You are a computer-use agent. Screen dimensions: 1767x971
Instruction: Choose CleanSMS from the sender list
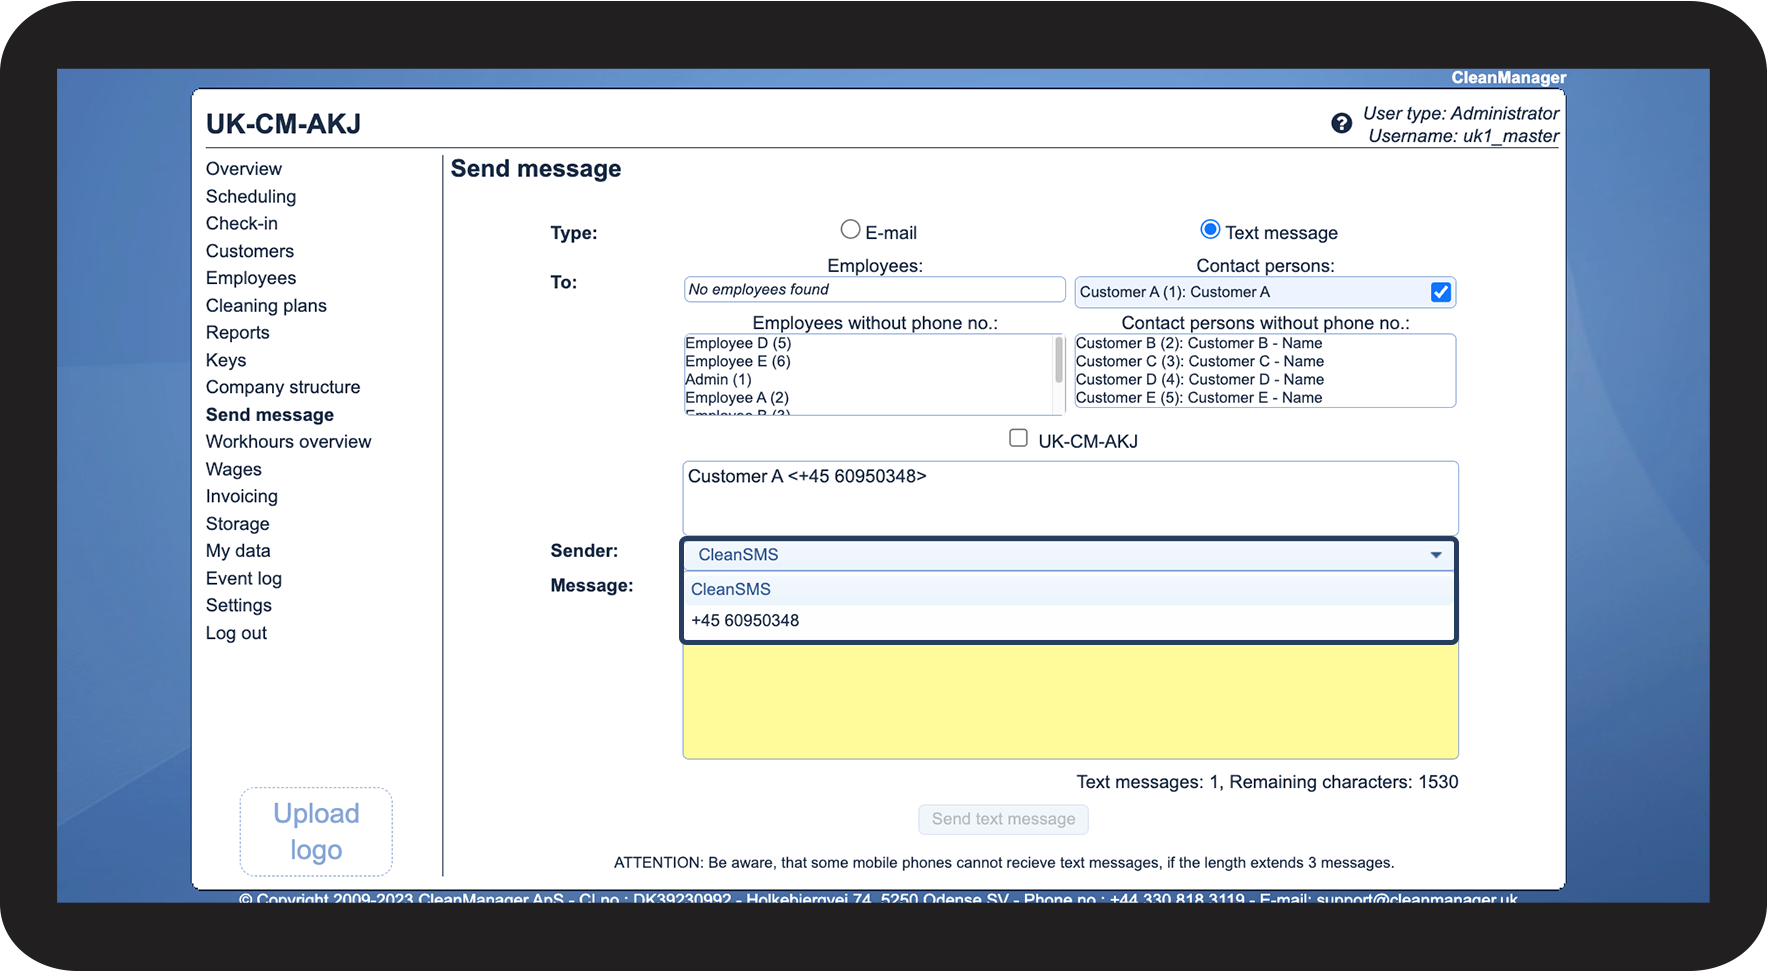point(731,590)
